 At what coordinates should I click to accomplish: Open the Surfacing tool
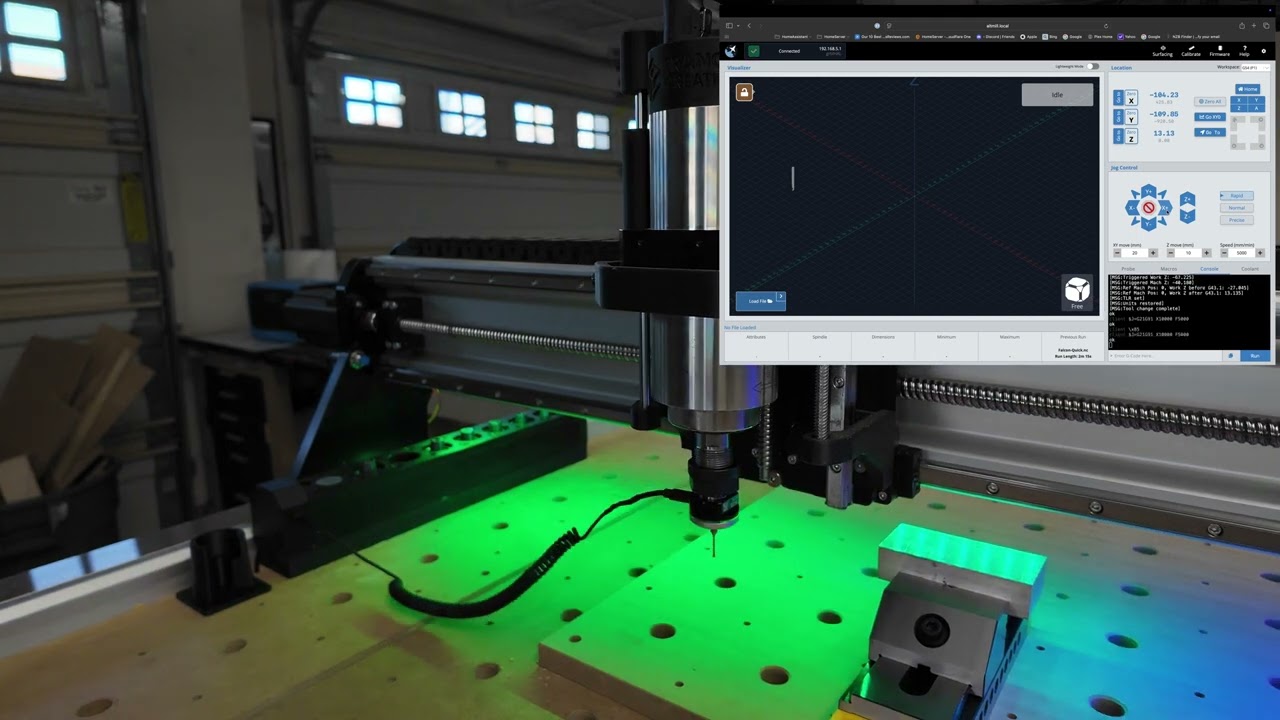(1163, 51)
